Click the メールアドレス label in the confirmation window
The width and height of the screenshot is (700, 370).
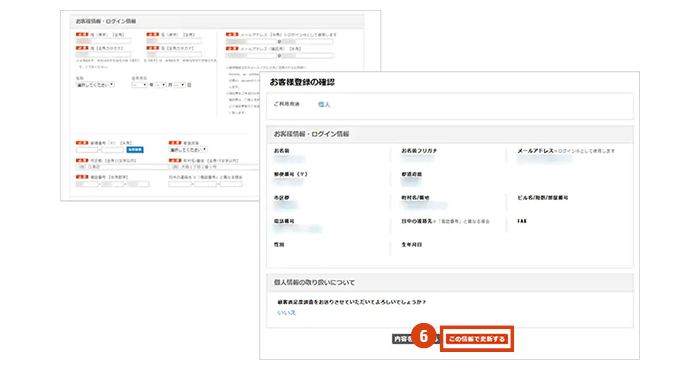tap(535, 151)
